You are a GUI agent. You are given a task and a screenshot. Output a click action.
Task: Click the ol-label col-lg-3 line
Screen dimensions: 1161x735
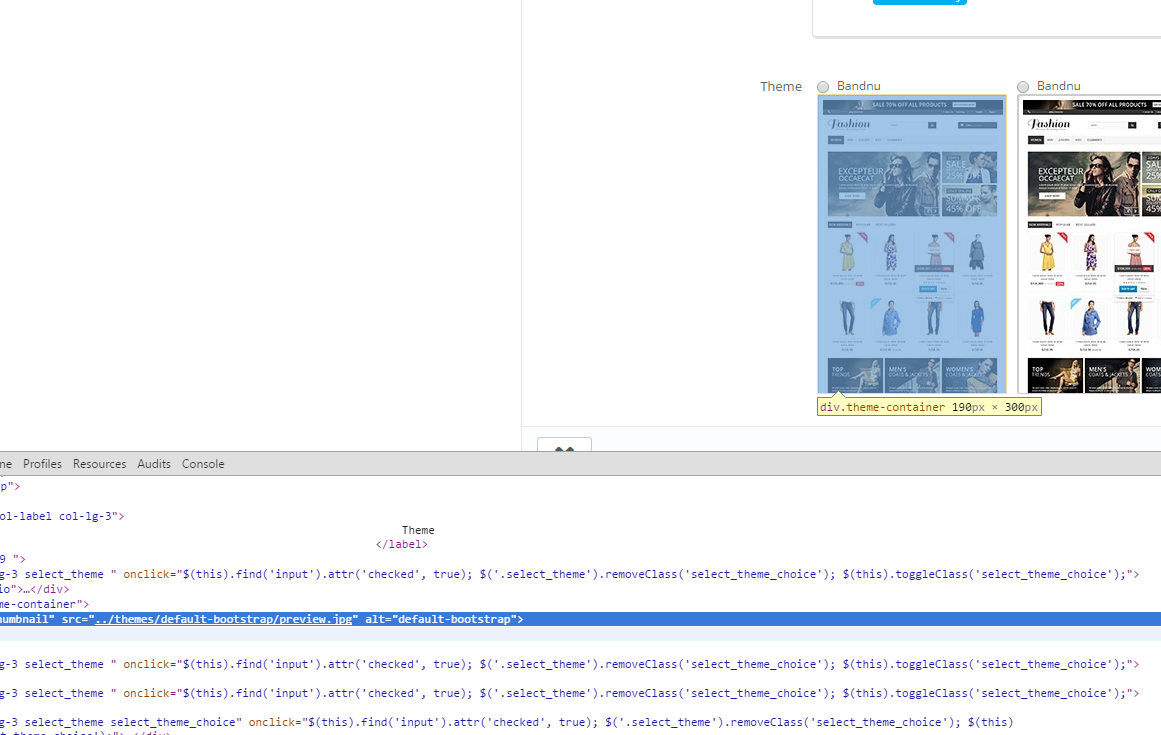62,517
